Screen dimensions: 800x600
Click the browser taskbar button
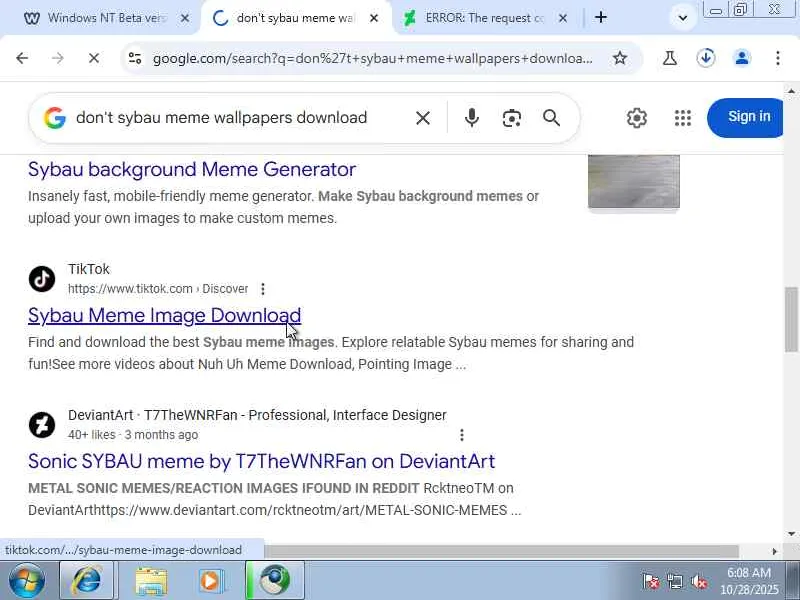pos(276,580)
